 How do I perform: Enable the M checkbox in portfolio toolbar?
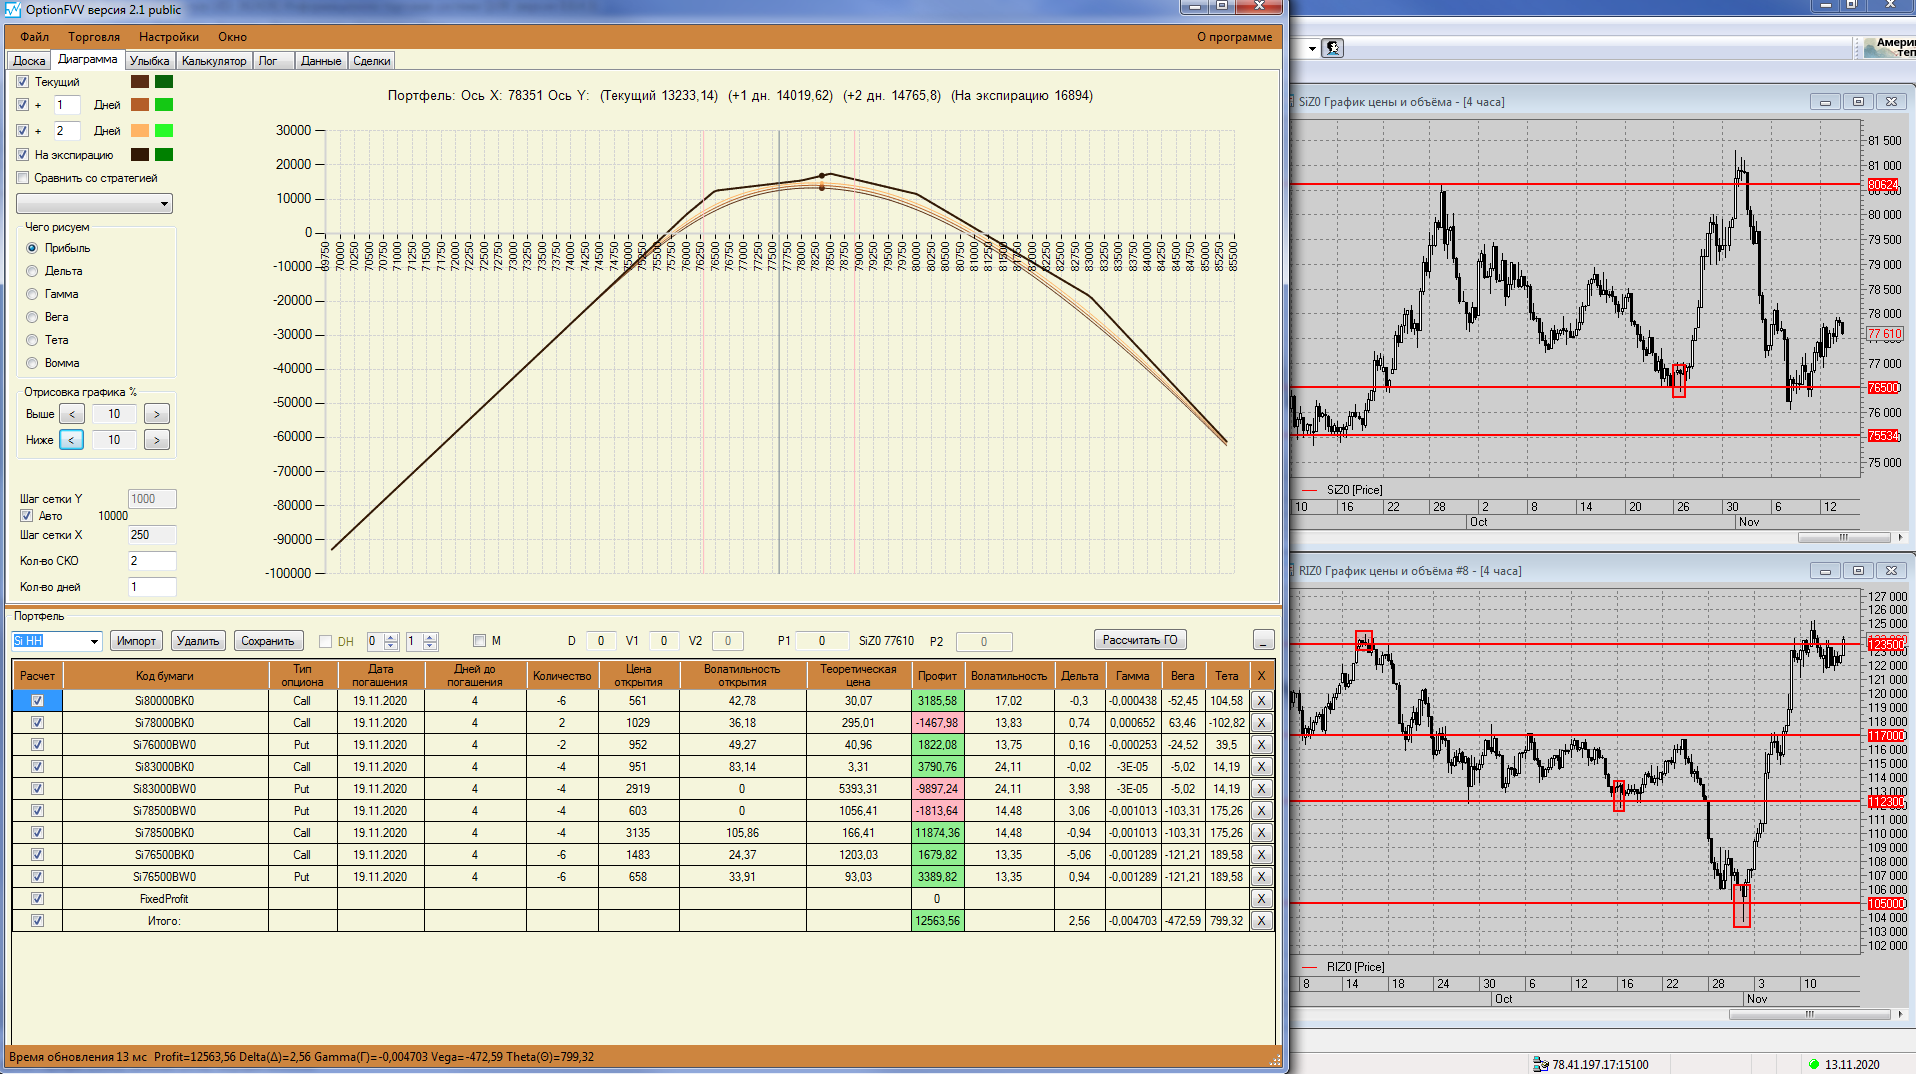tap(479, 641)
